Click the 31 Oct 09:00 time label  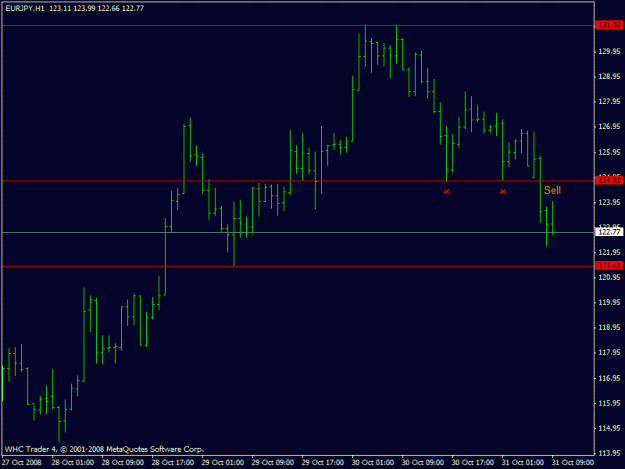pos(573,463)
